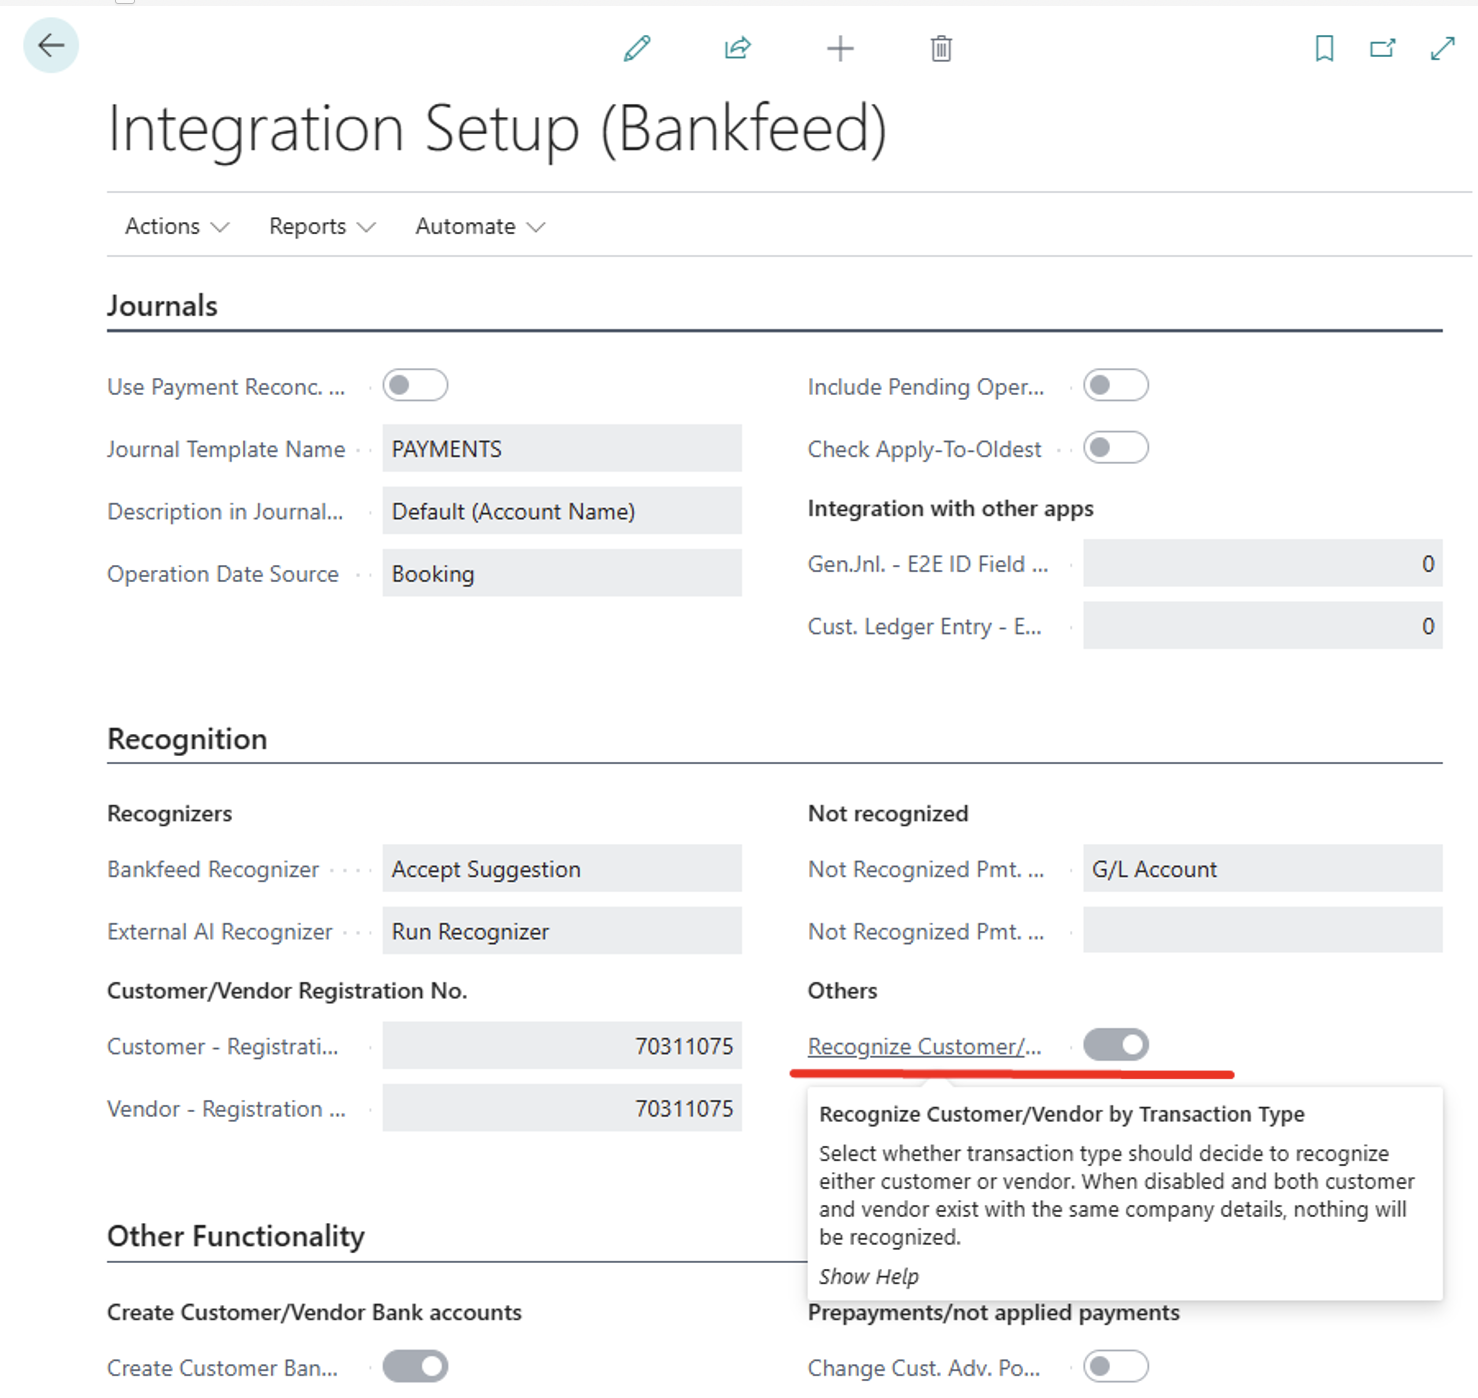Image resolution: width=1478 pixels, height=1398 pixels.
Task: Toggle Recognize Customer/Vendor switch
Action: pyautogui.click(x=1116, y=1045)
